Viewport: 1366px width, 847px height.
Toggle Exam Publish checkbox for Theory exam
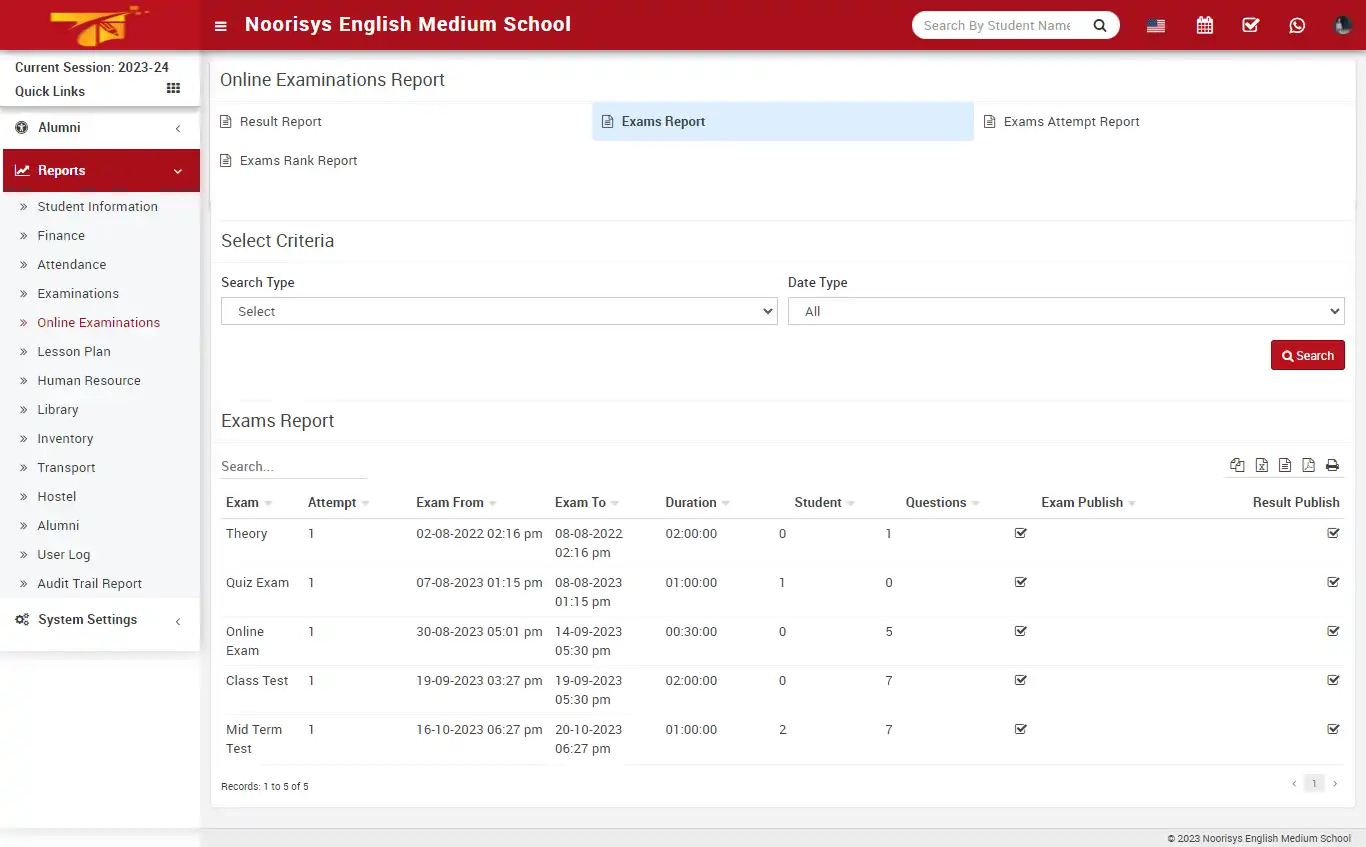1020,533
